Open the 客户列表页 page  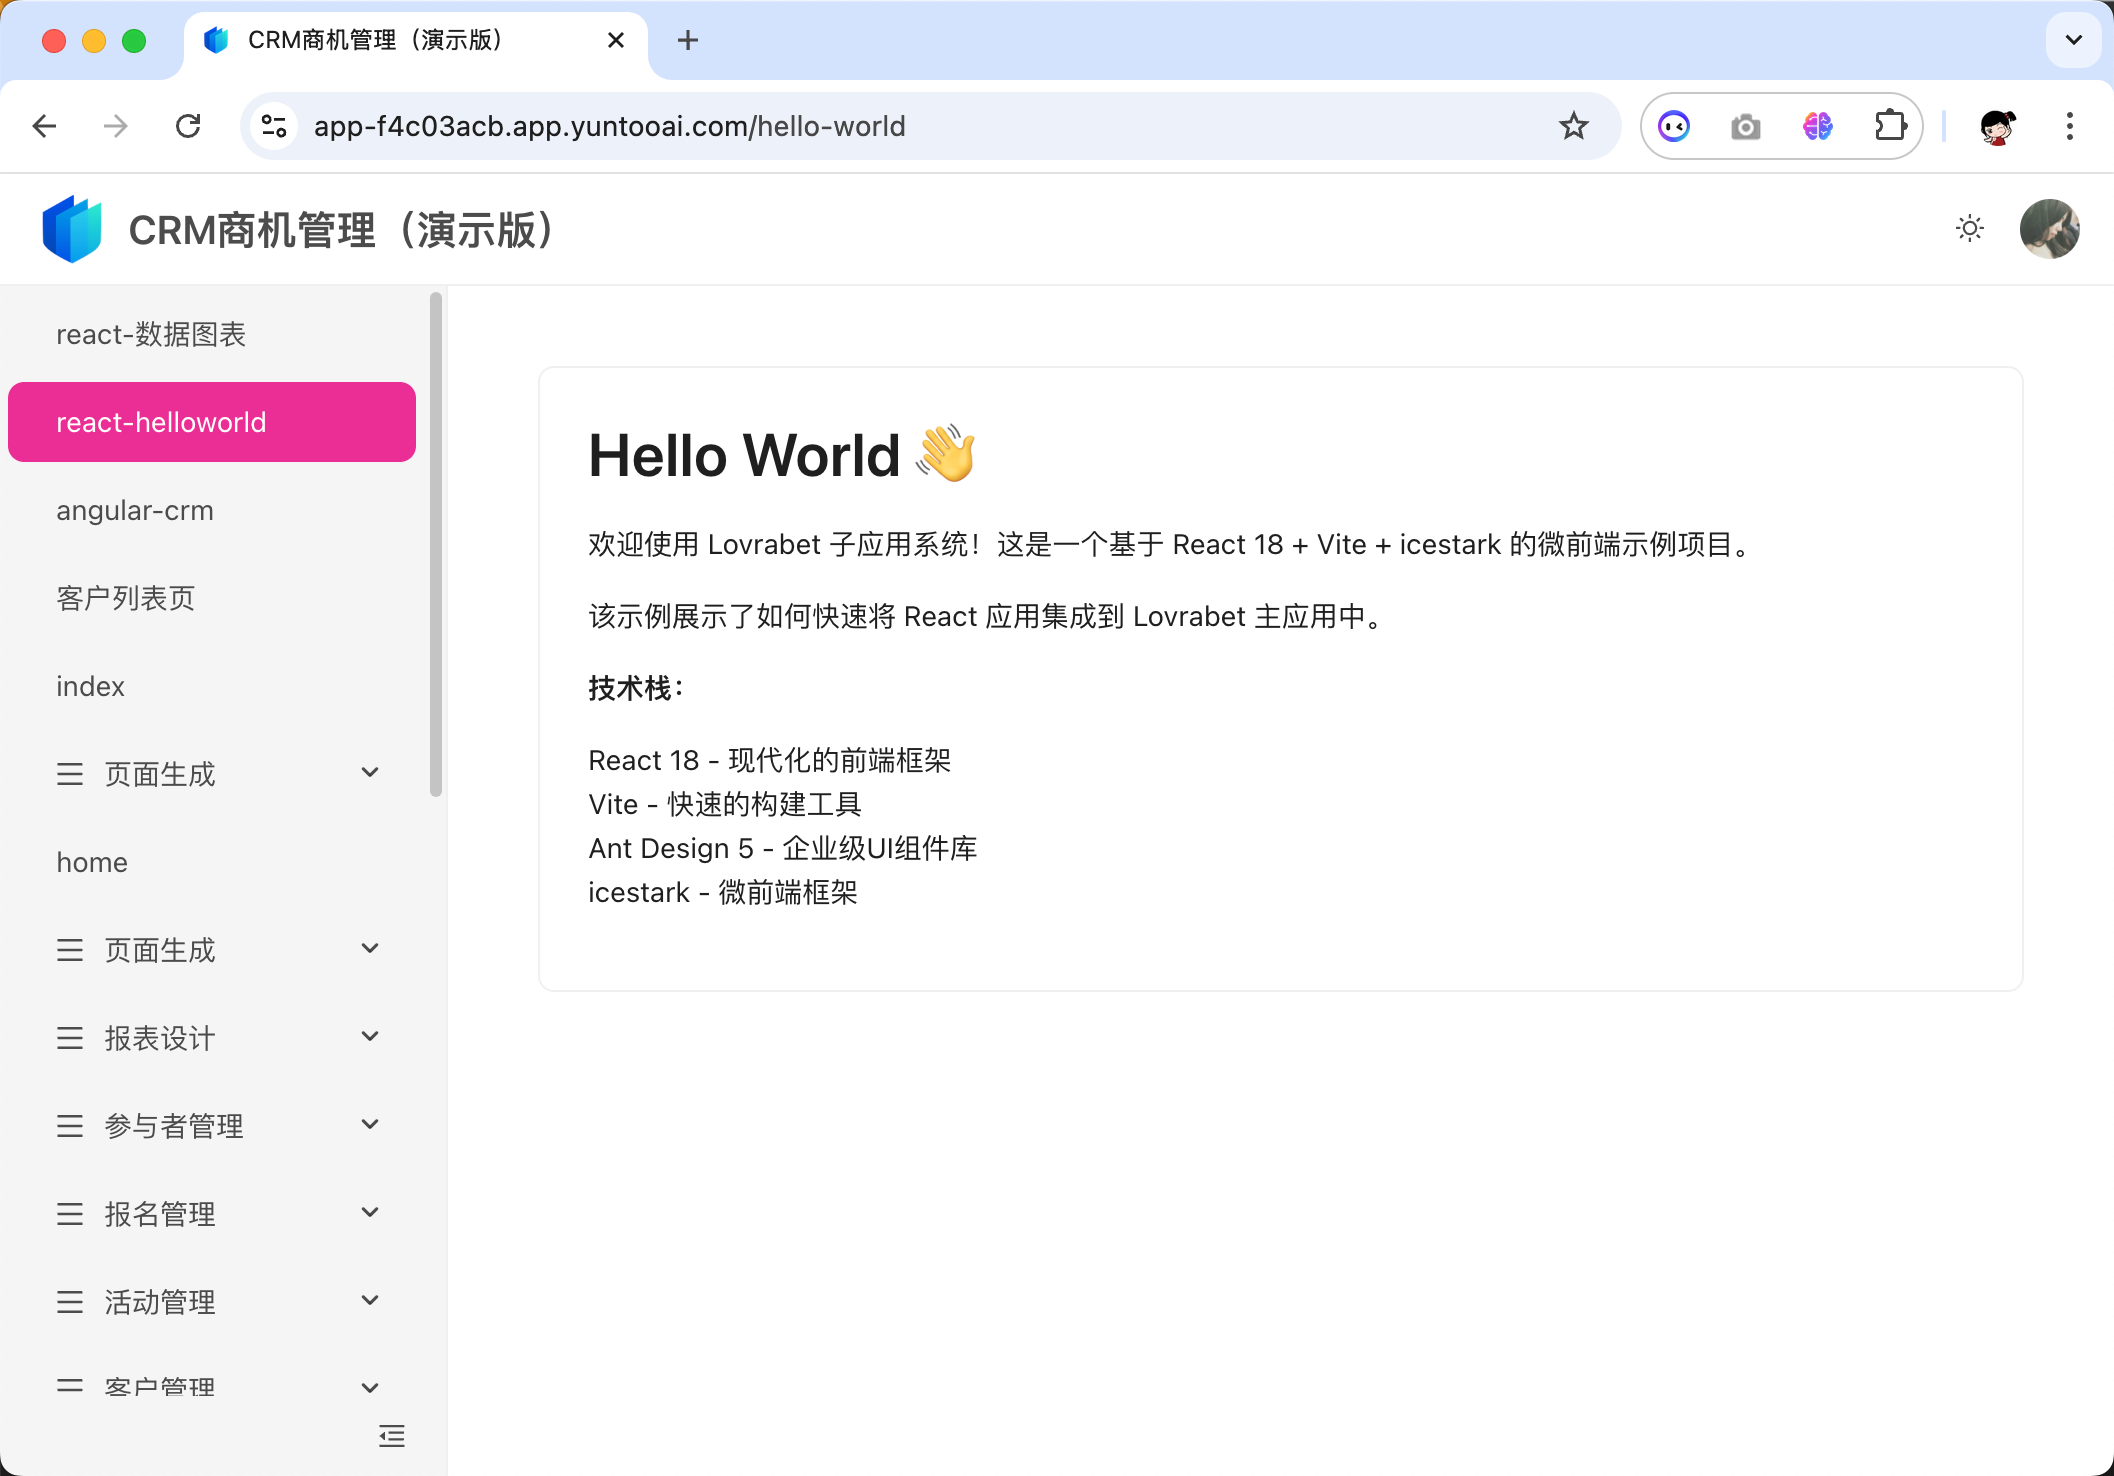(x=125, y=598)
